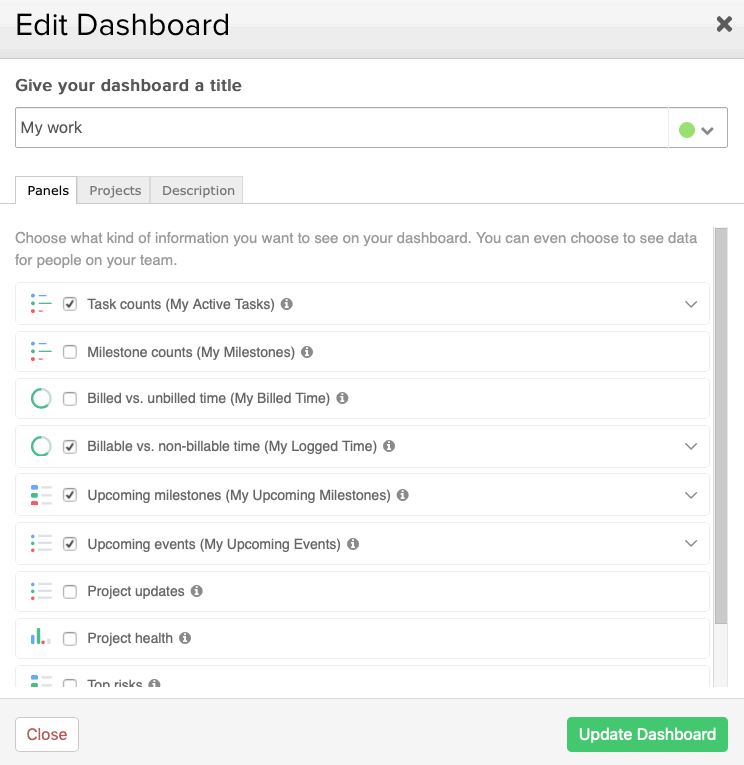
Task: Switch to the Projects tab
Action: click(x=115, y=190)
